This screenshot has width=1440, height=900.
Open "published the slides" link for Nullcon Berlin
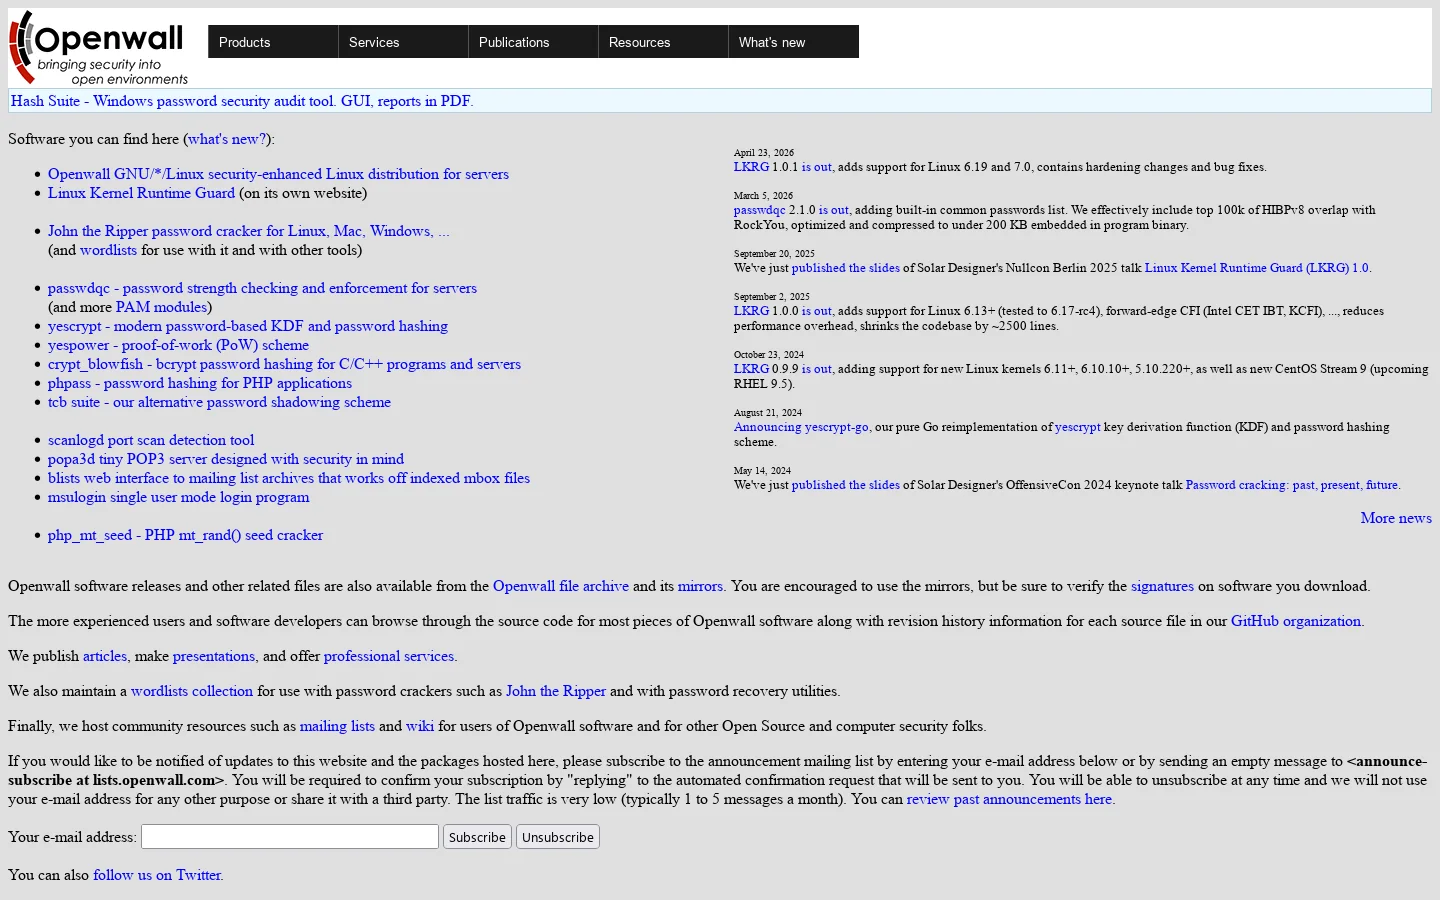[x=845, y=268]
